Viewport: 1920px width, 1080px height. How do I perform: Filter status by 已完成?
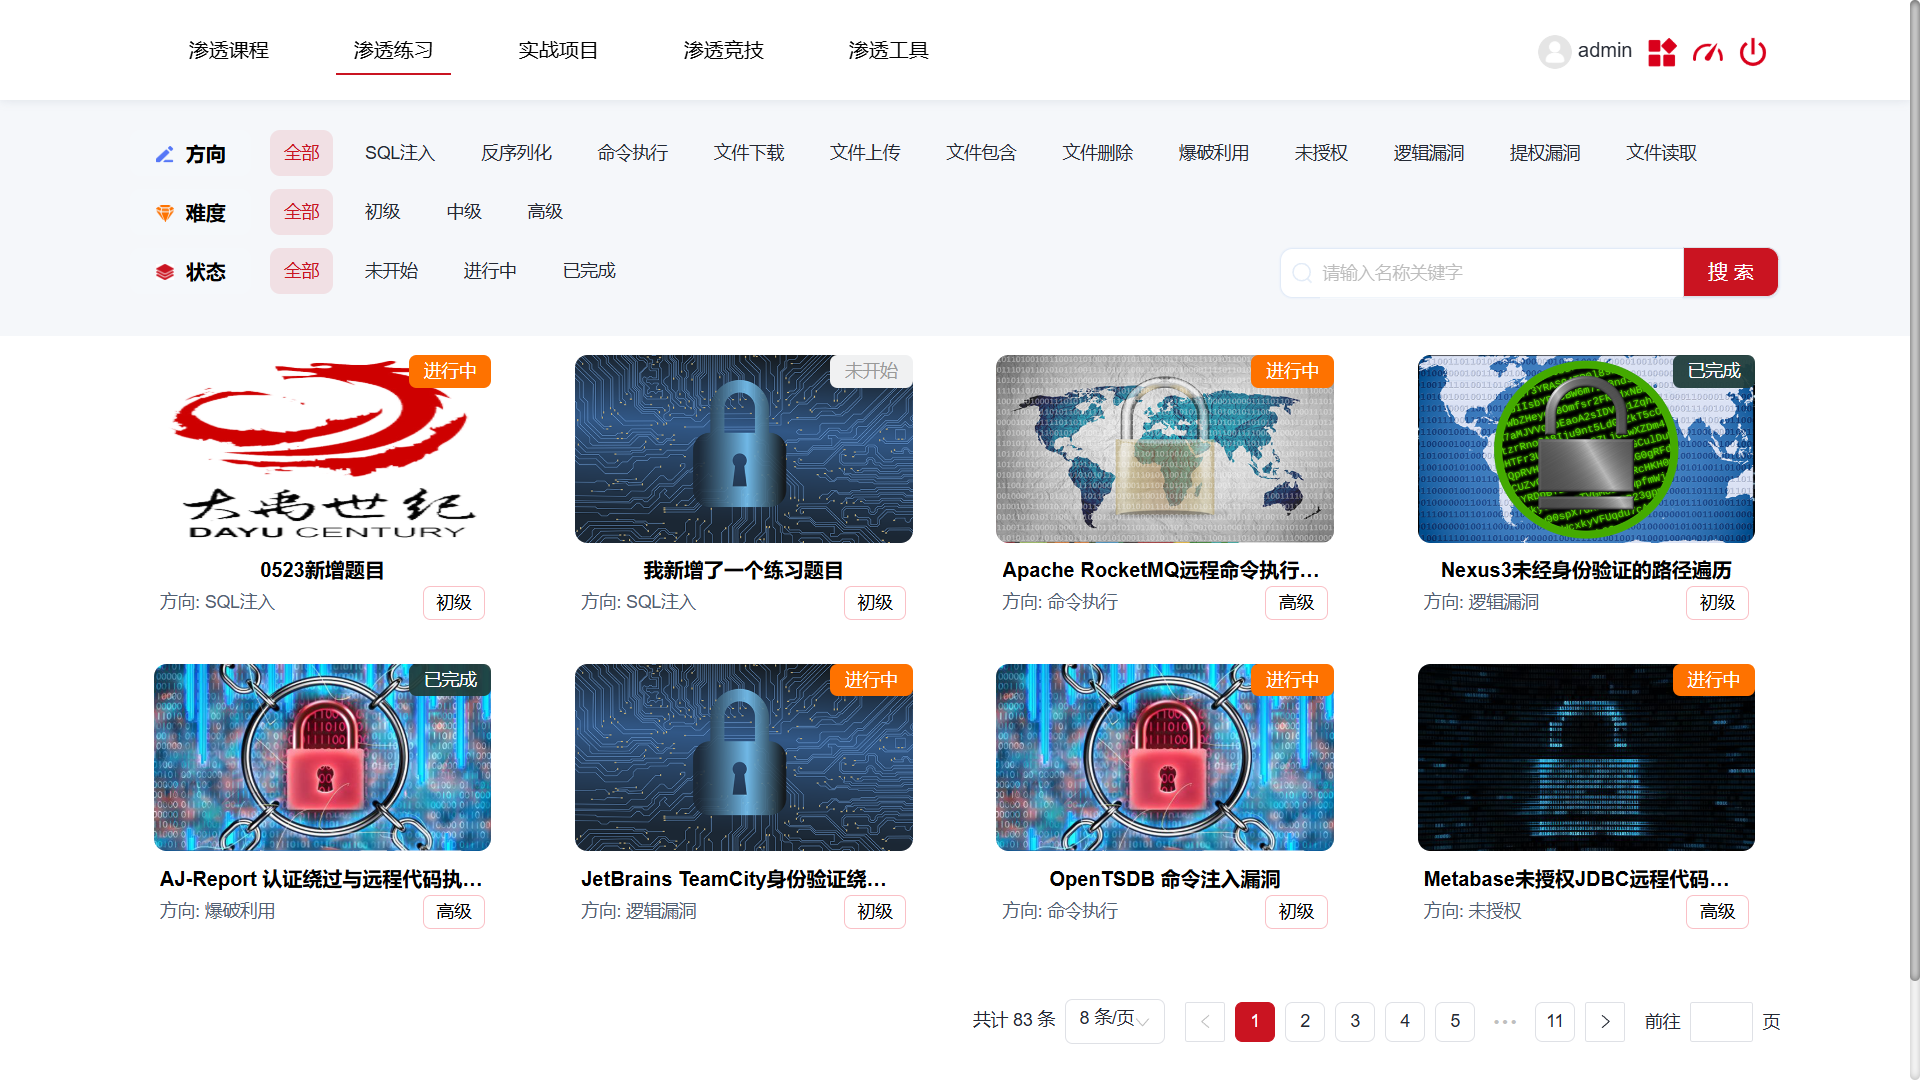tap(589, 271)
